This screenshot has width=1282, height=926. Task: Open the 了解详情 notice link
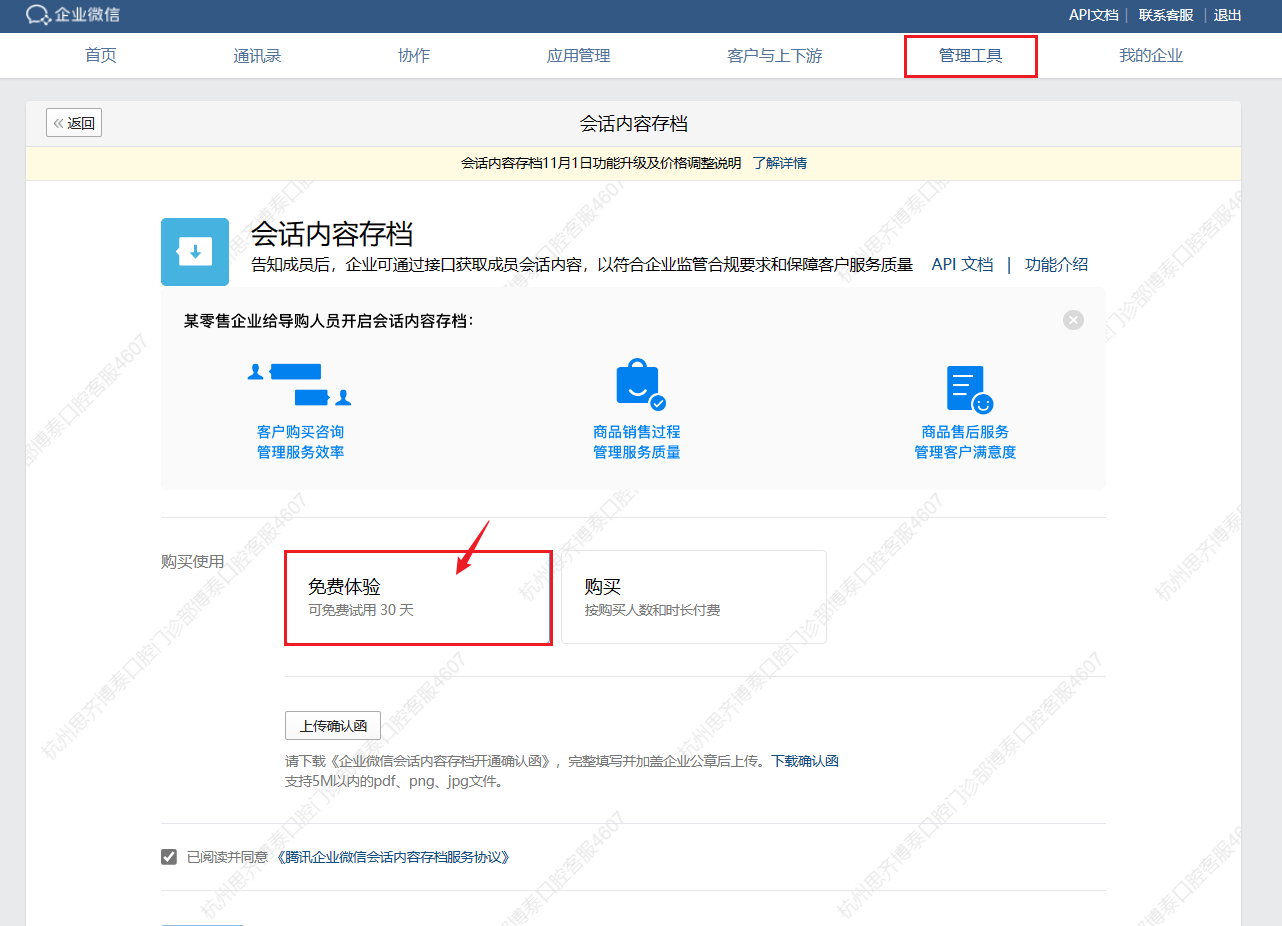(780, 163)
